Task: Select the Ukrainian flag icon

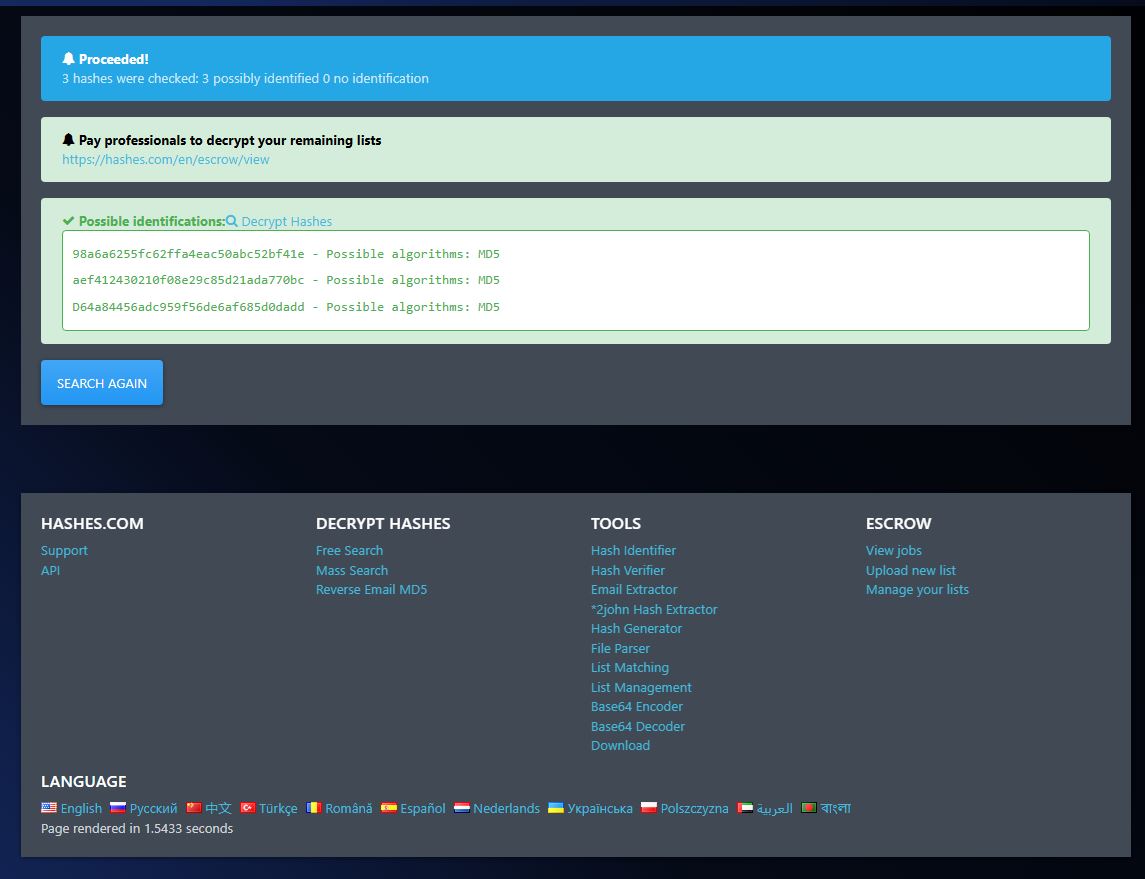Action: click(x=553, y=807)
